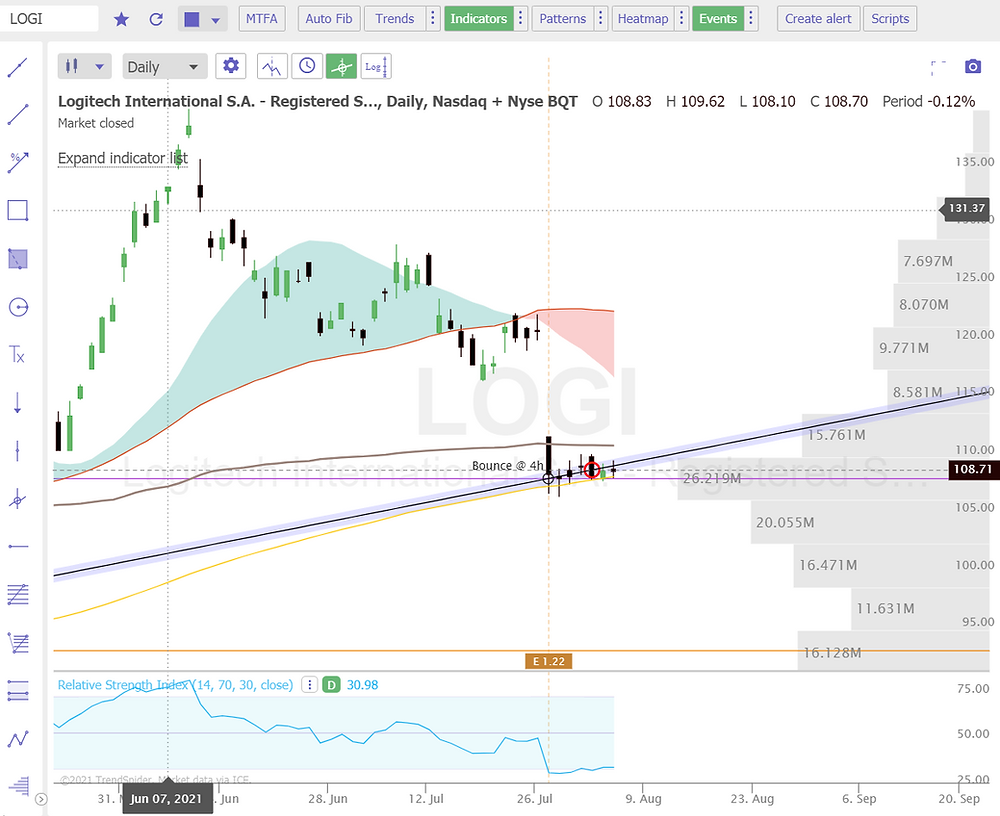Click the Create alert button

[x=818, y=19]
